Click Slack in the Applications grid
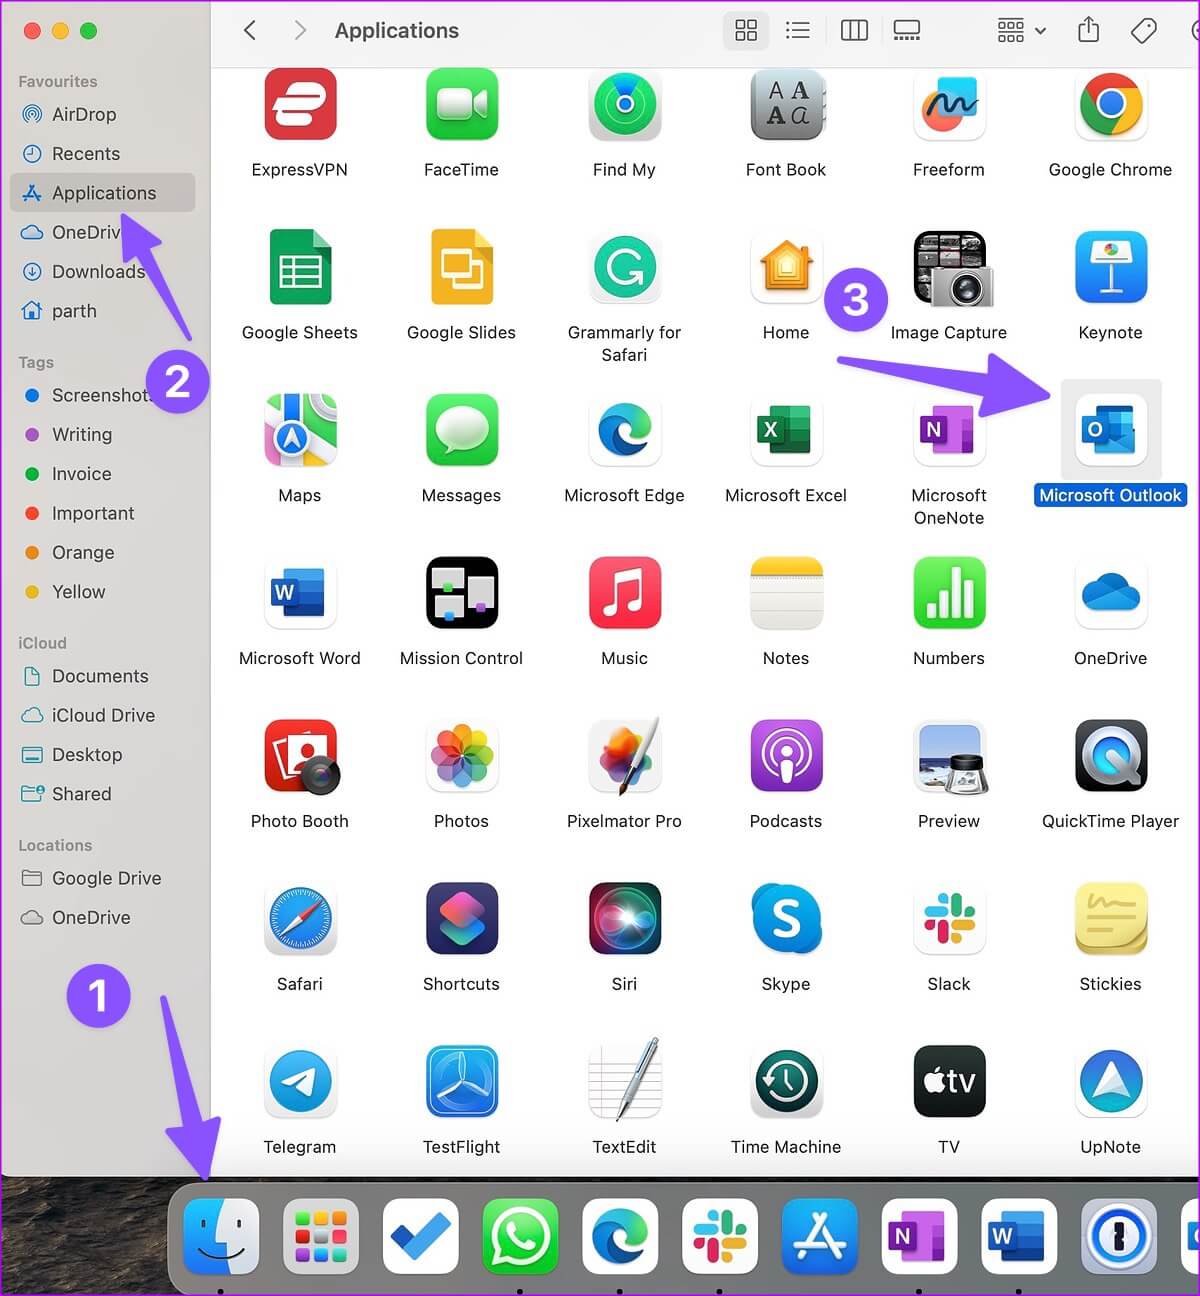Screen dimensions: 1200x1296 click(x=949, y=919)
